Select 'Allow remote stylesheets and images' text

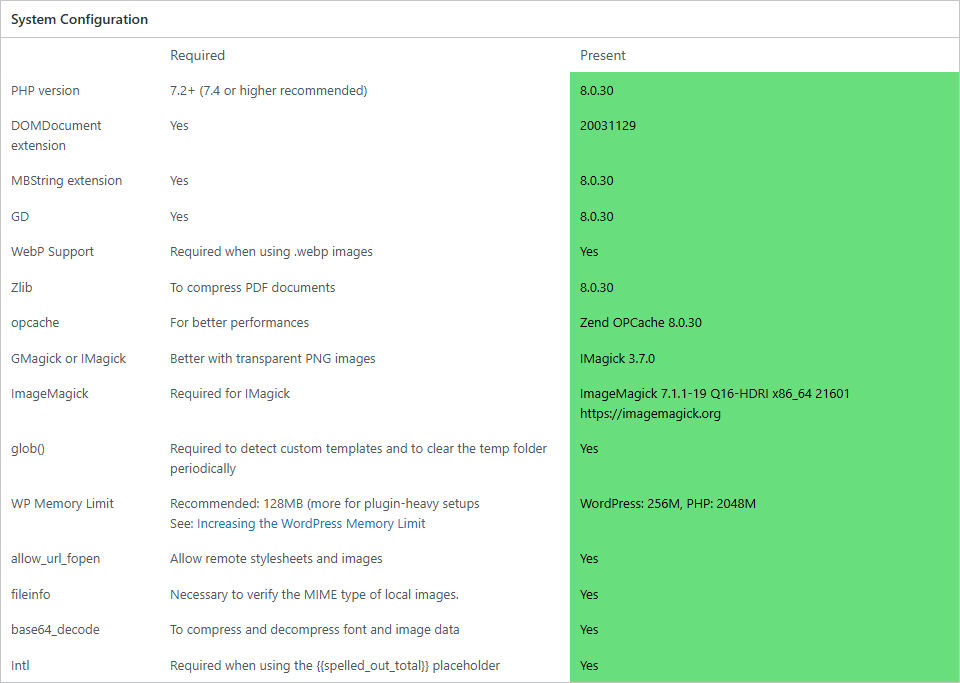click(276, 559)
